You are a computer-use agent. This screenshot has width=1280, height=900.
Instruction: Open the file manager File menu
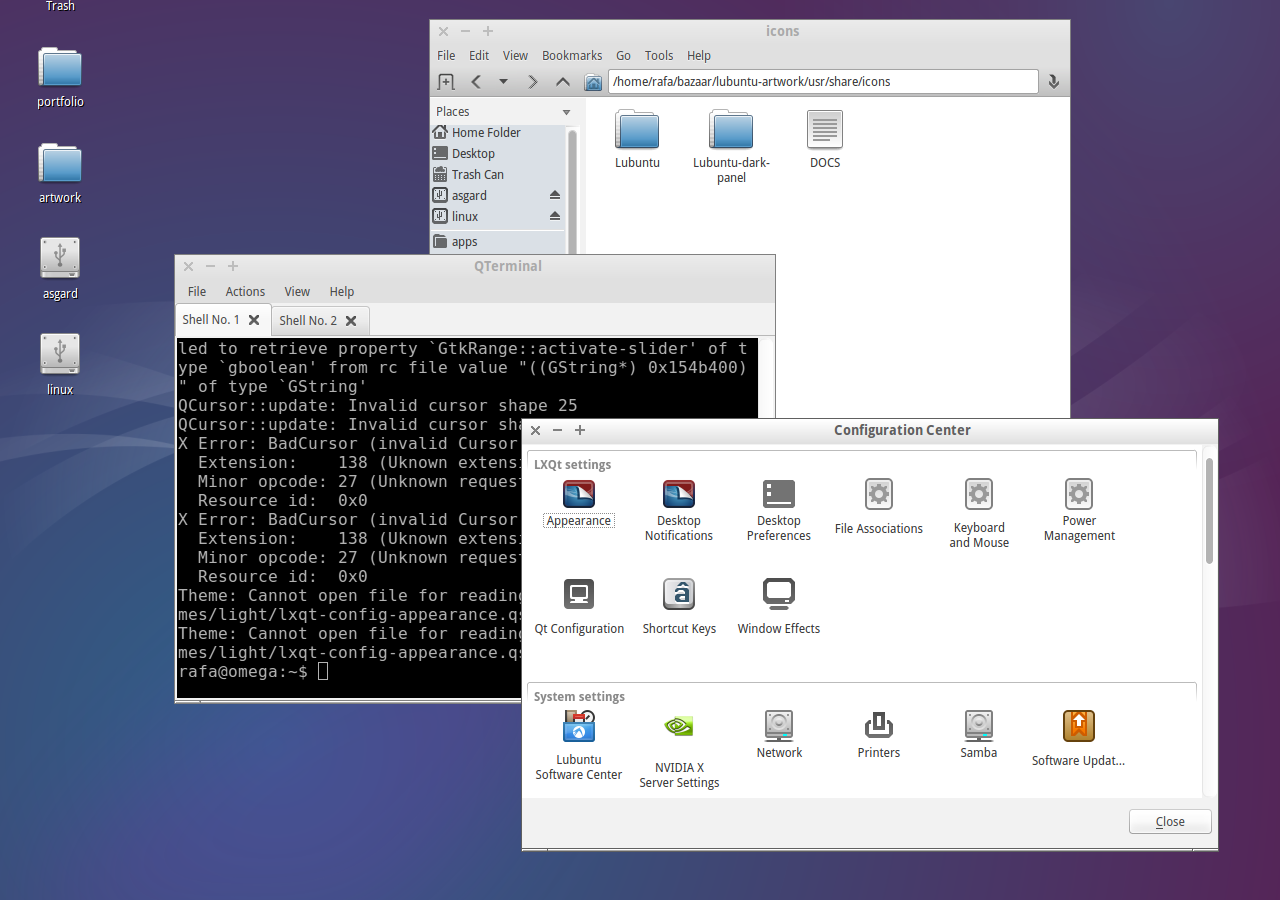point(446,55)
